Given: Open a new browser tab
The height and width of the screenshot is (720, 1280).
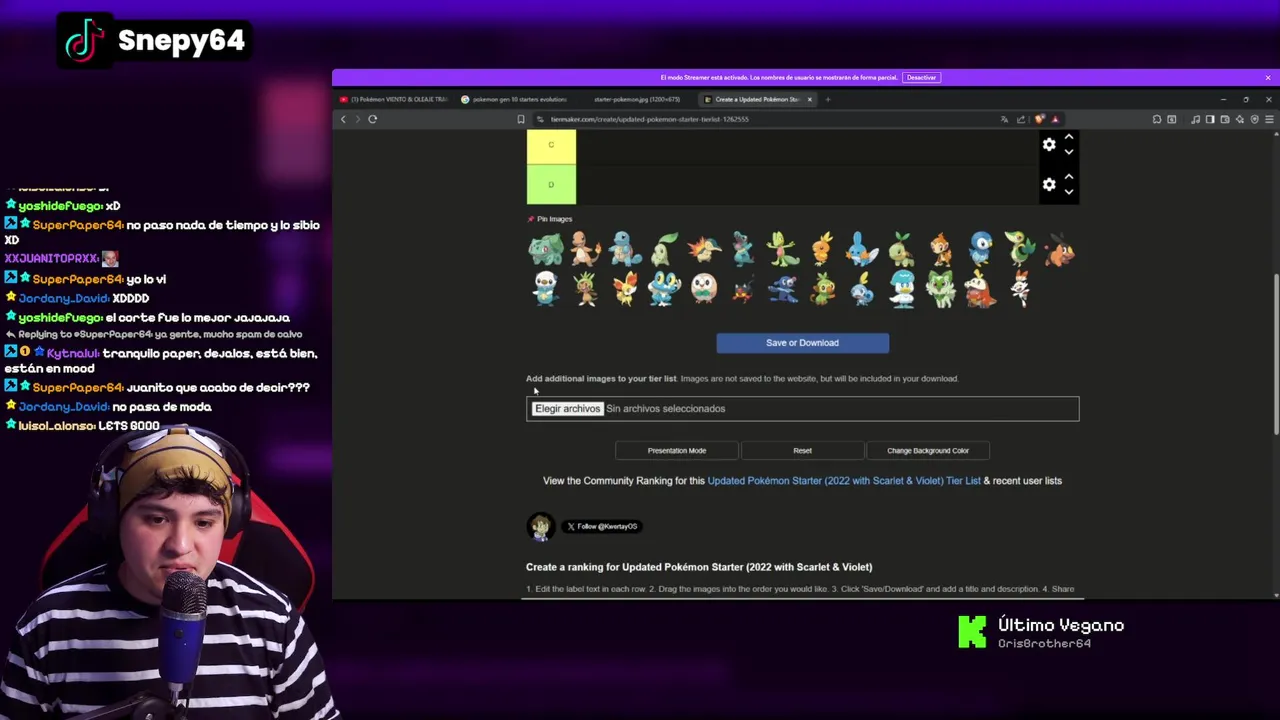Looking at the screenshot, I should click(x=828, y=99).
